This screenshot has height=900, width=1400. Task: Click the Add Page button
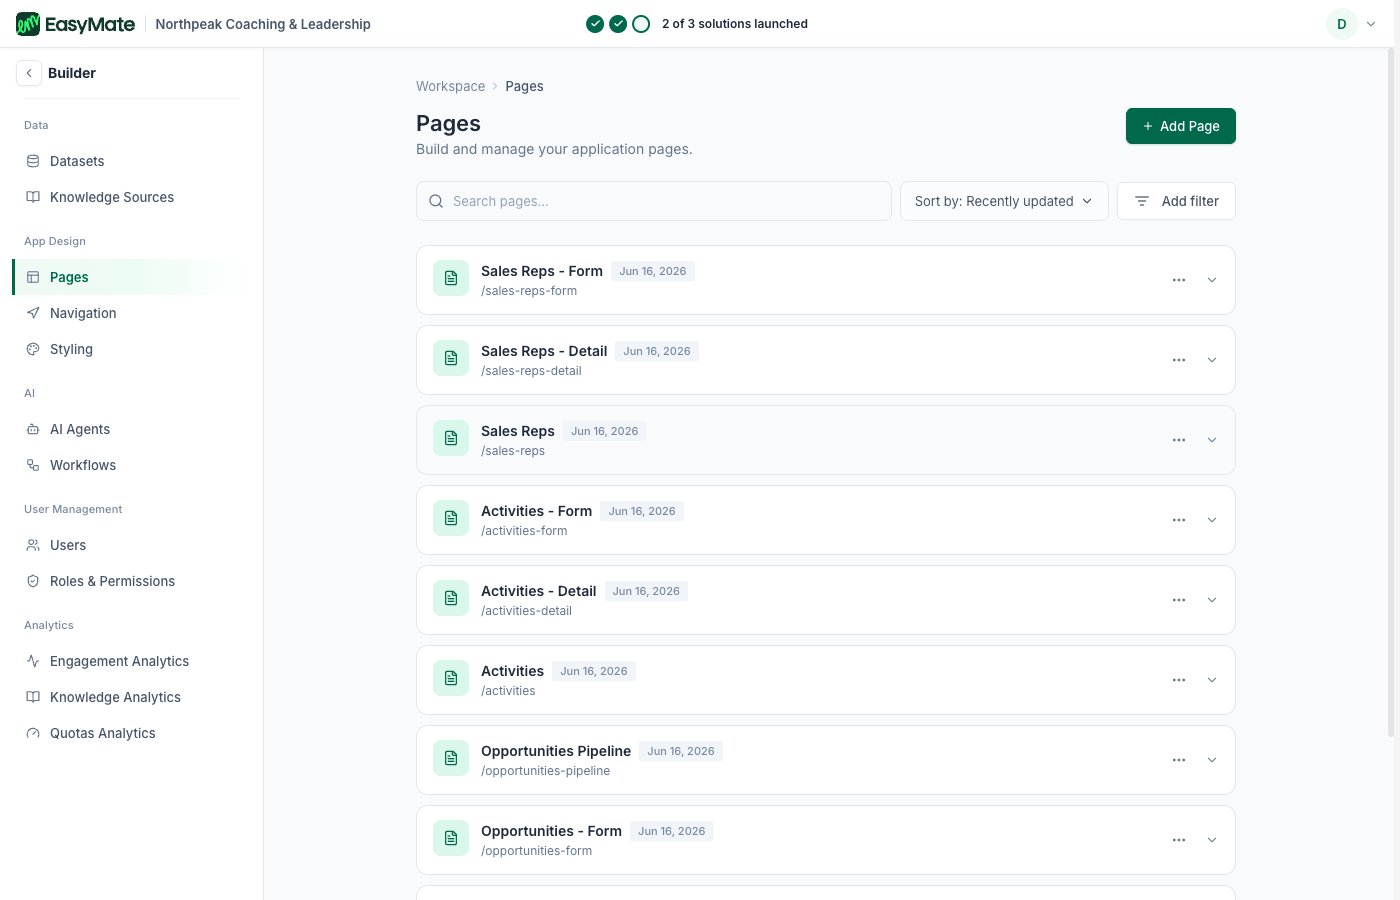coord(1181,126)
